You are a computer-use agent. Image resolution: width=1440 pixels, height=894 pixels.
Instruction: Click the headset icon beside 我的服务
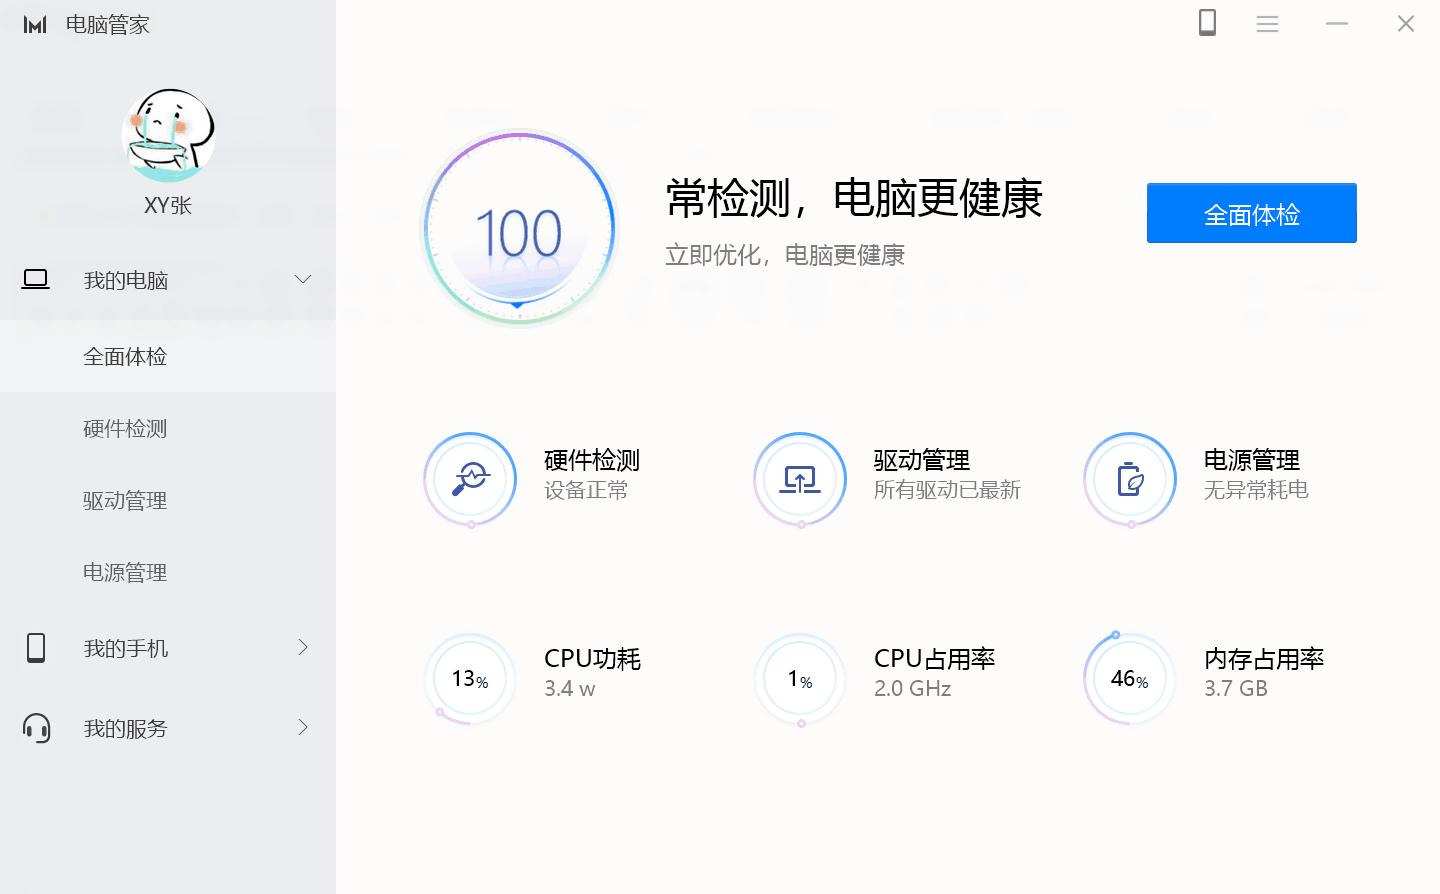[37, 728]
